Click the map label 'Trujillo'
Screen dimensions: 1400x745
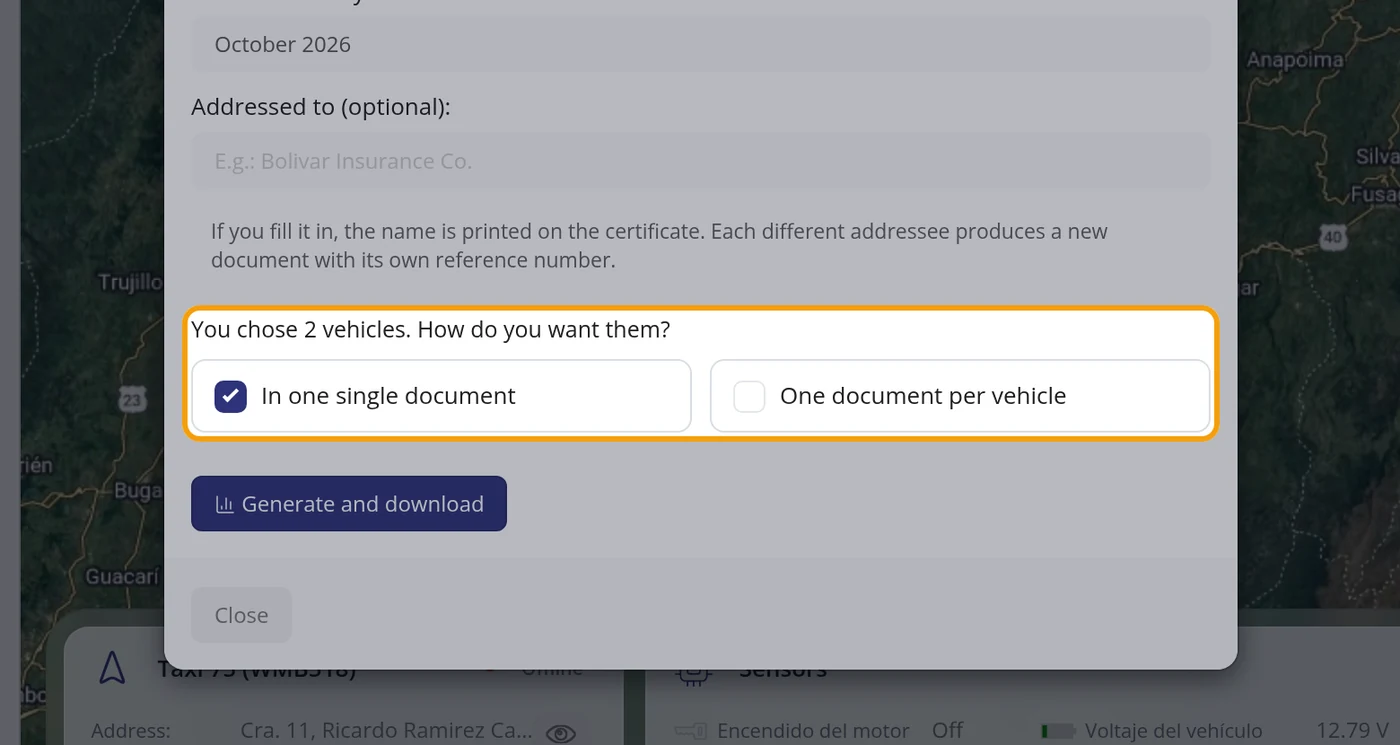coord(130,283)
